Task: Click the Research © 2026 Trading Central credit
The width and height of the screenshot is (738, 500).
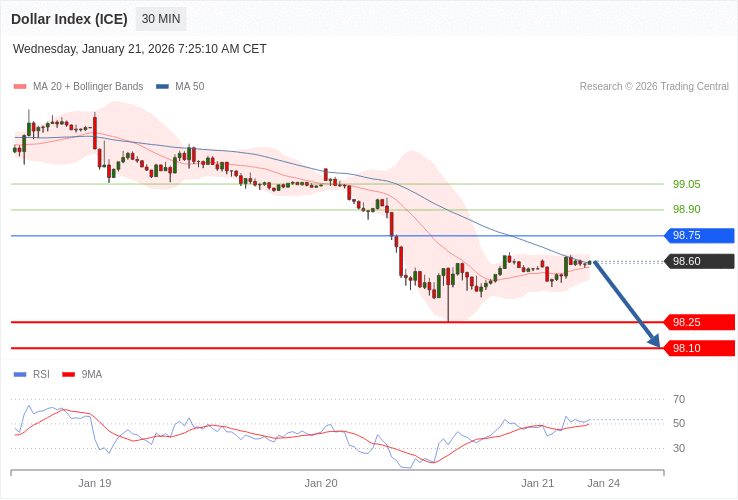Action: (654, 87)
